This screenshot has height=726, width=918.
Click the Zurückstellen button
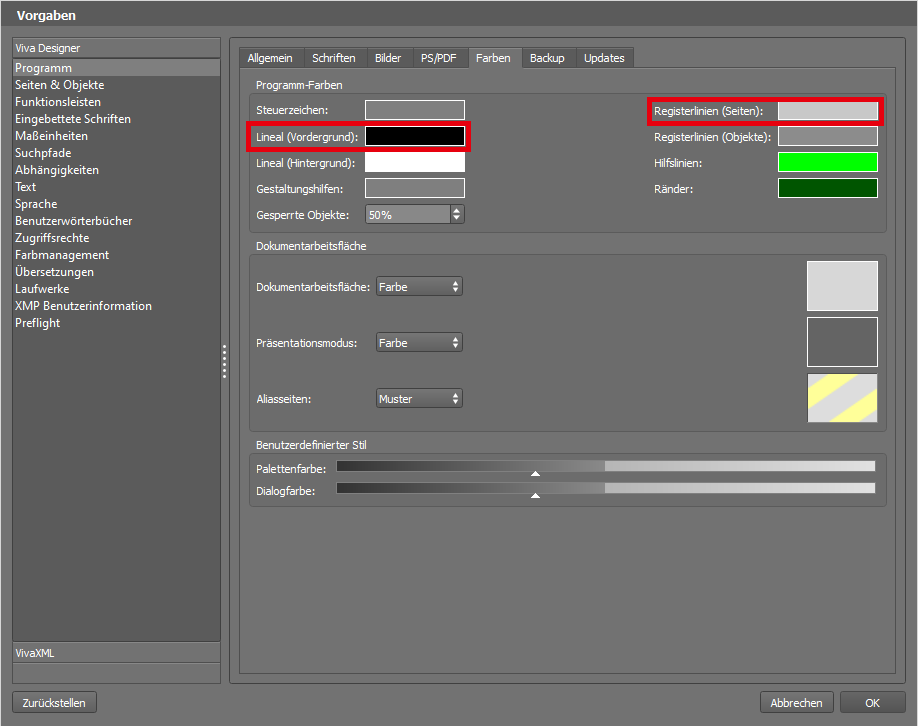pyautogui.click(x=54, y=703)
